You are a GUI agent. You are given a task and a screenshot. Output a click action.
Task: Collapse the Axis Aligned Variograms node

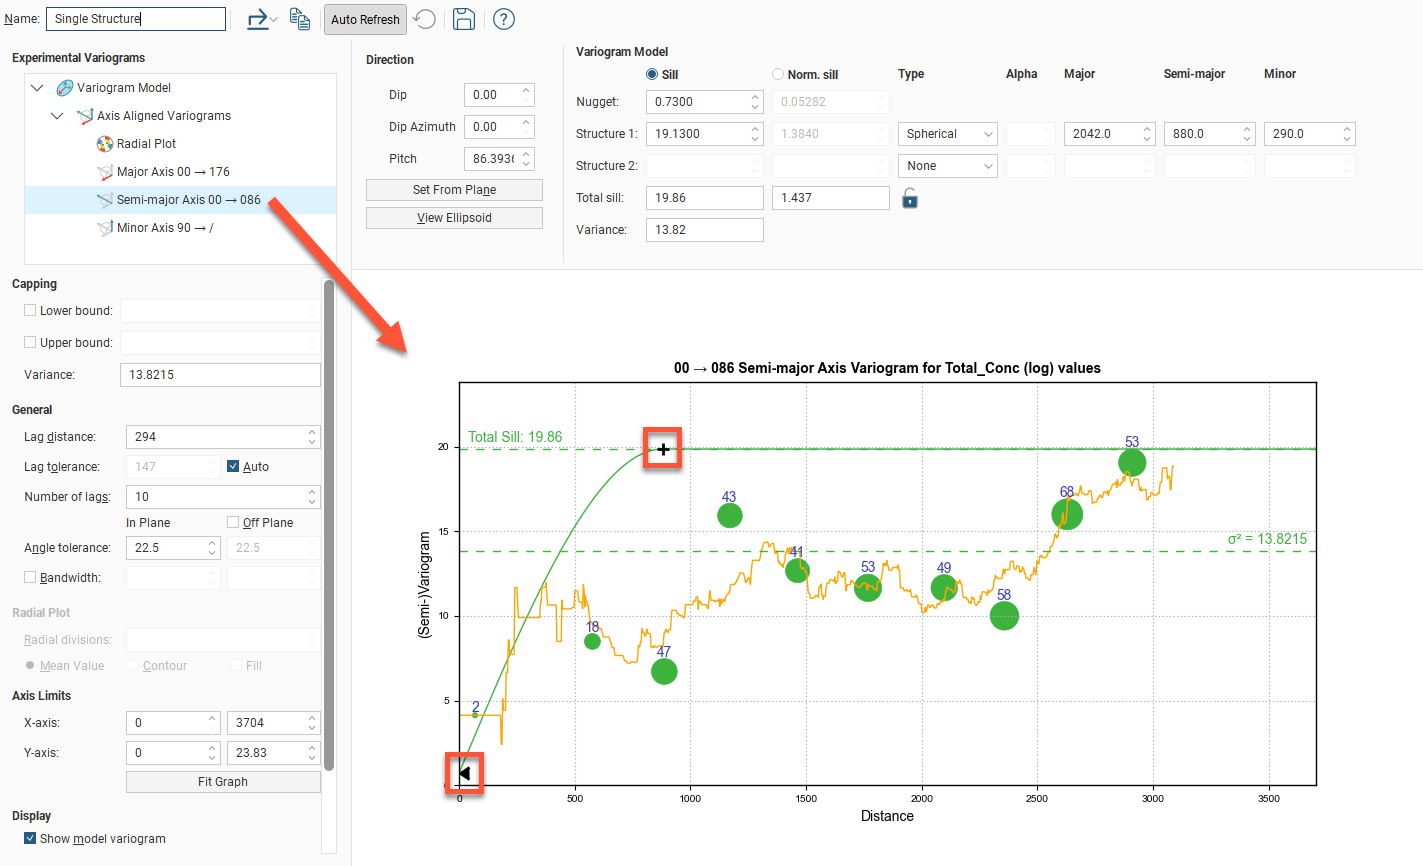57,116
